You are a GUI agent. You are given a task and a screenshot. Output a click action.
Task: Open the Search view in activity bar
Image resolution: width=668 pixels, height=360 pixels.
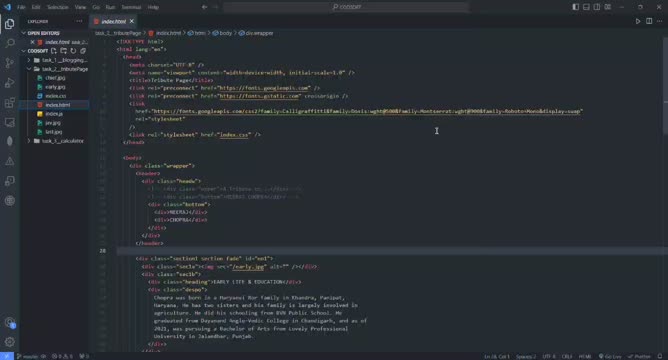pyautogui.click(x=9, y=43)
